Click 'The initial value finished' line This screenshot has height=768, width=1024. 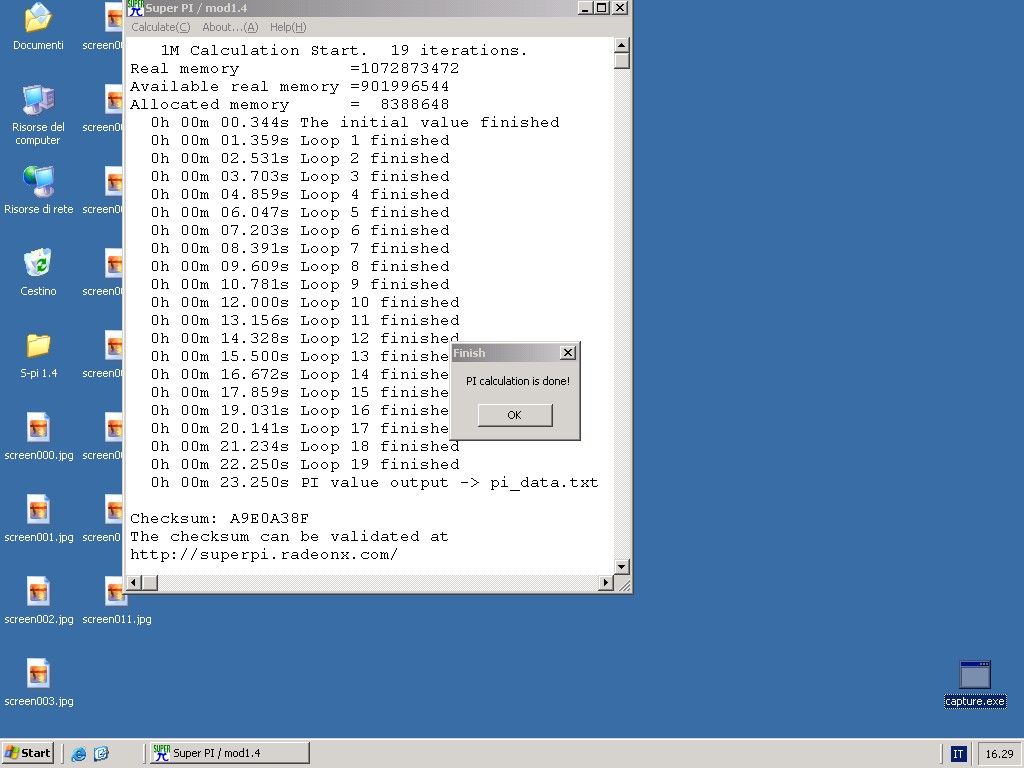355,122
